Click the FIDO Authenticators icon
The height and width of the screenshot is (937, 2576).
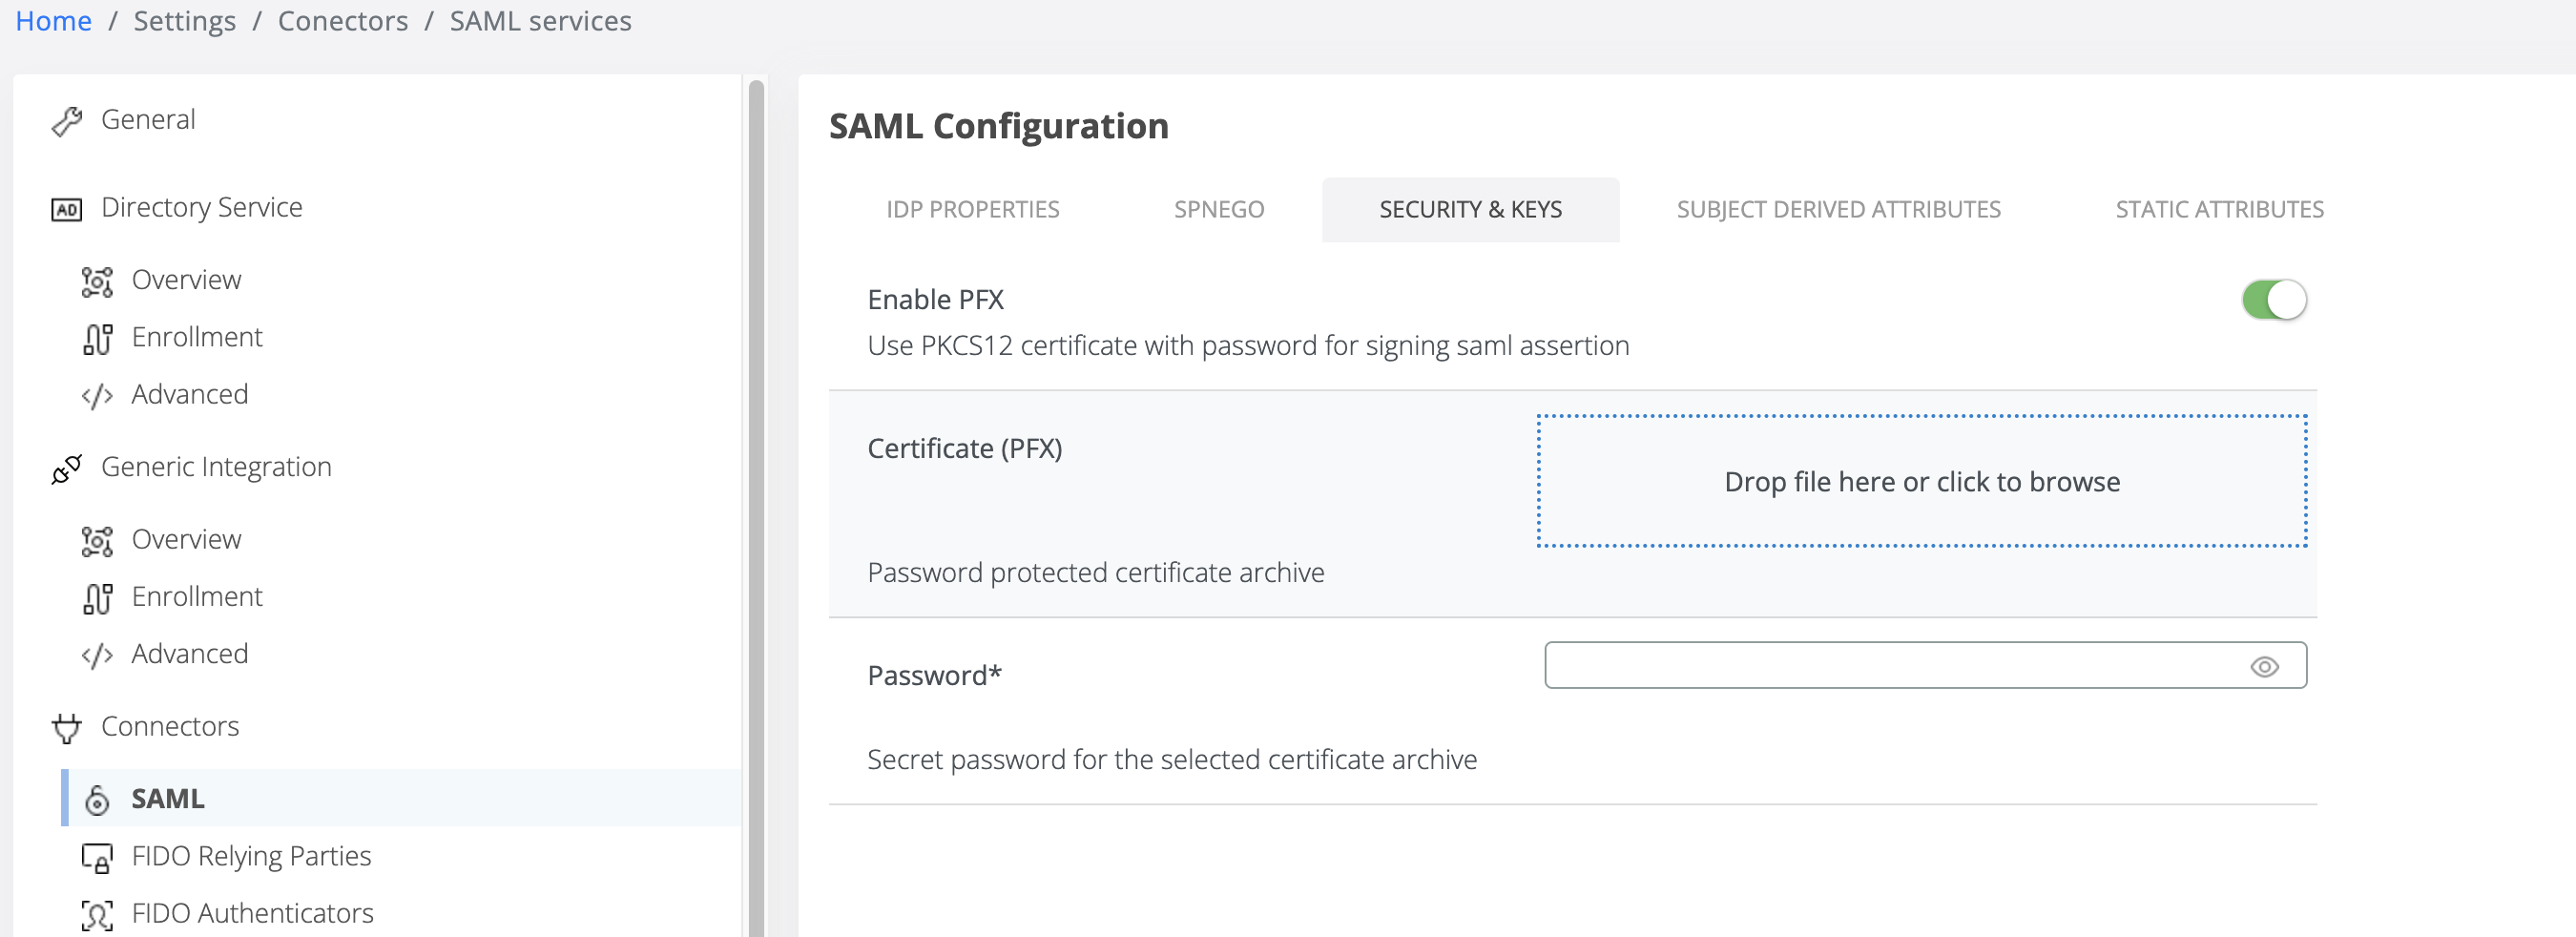point(97,915)
